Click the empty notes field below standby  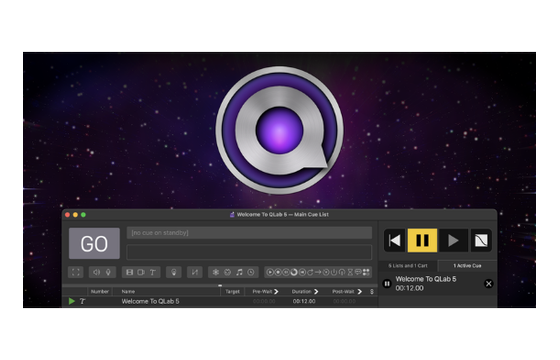249,252
